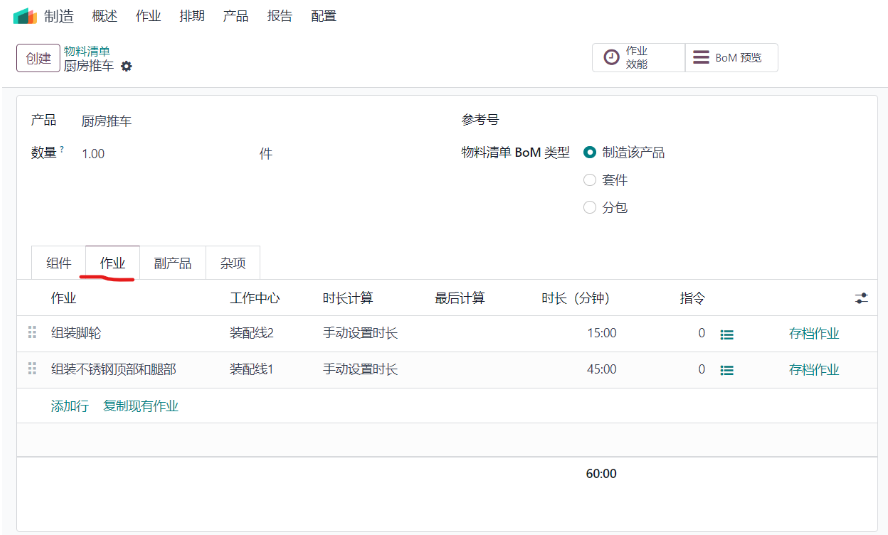
Task: Click instructions list icon for 组装不锈钢顶部和腿部 row
Action: (727, 370)
